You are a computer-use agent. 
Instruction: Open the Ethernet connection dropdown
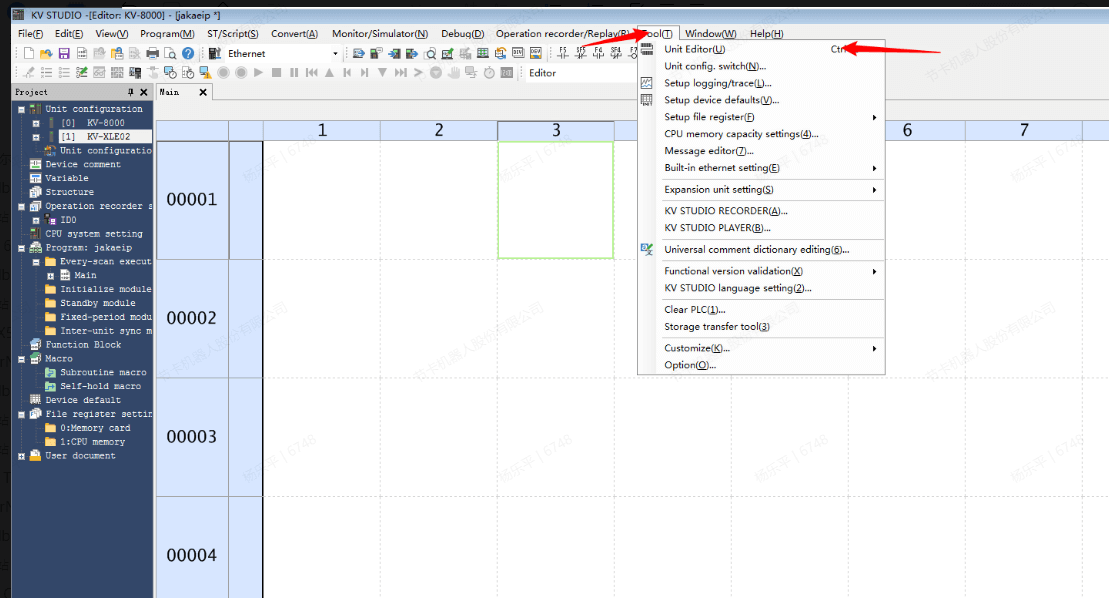pyautogui.click(x=335, y=53)
